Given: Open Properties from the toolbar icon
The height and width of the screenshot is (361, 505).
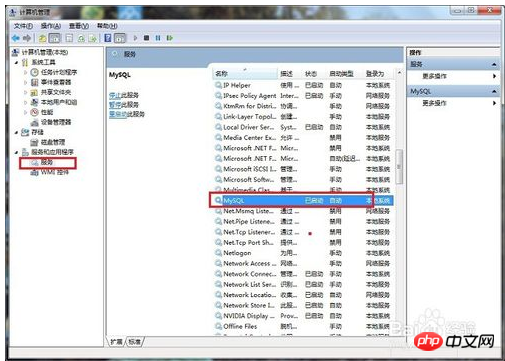Looking at the screenshot, I should [x=69, y=38].
